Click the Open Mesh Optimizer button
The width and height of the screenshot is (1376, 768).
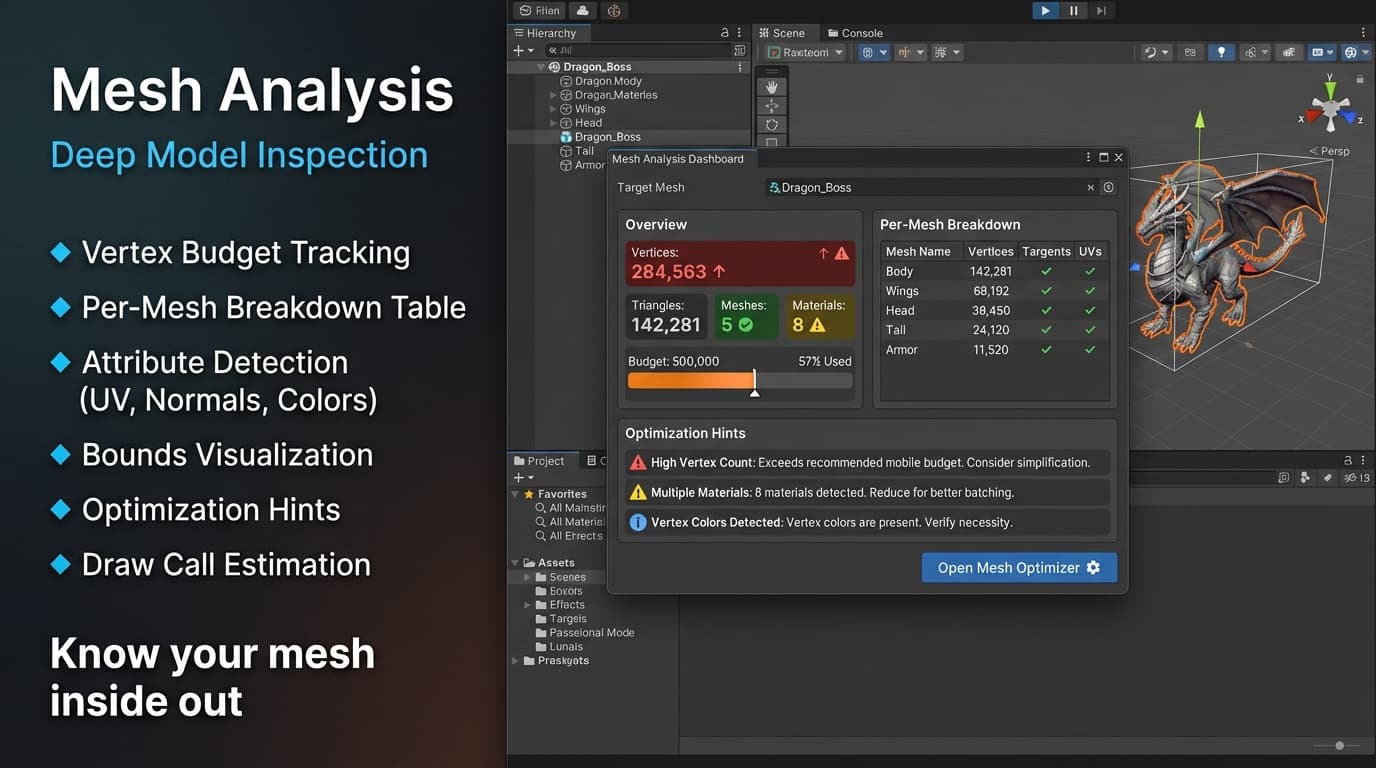(1018, 567)
